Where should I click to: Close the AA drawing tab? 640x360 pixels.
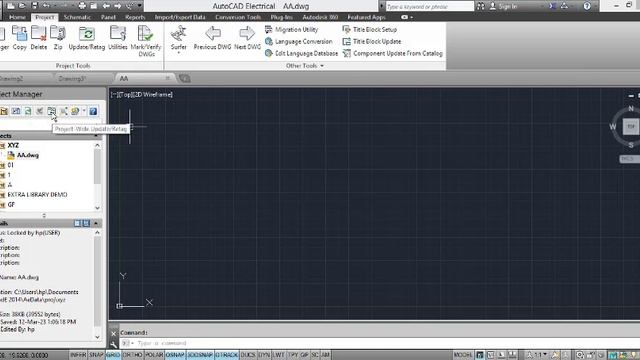(x=167, y=78)
